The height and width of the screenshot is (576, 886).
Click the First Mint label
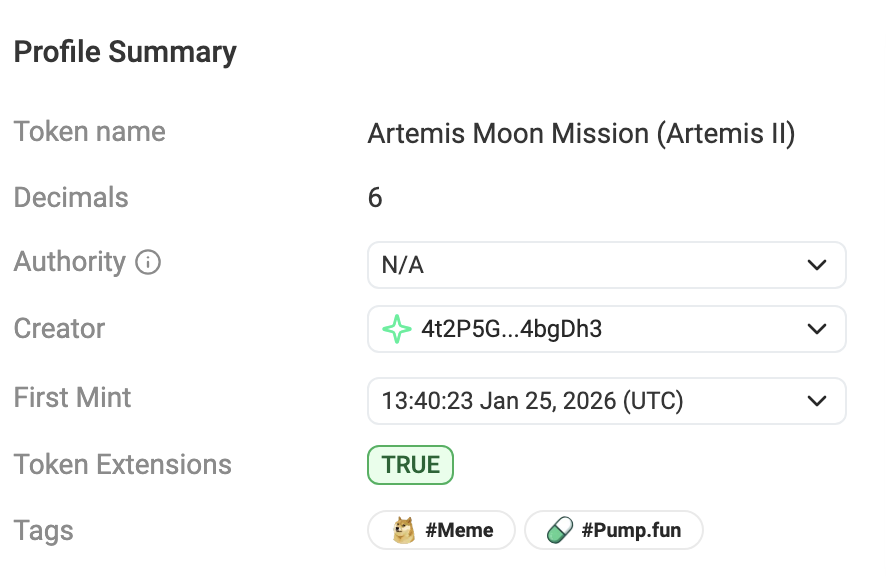pyautogui.click(x=72, y=397)
